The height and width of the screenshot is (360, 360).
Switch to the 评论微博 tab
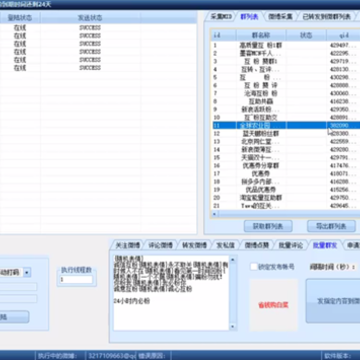pyautogui.click(x=160, y=245)
